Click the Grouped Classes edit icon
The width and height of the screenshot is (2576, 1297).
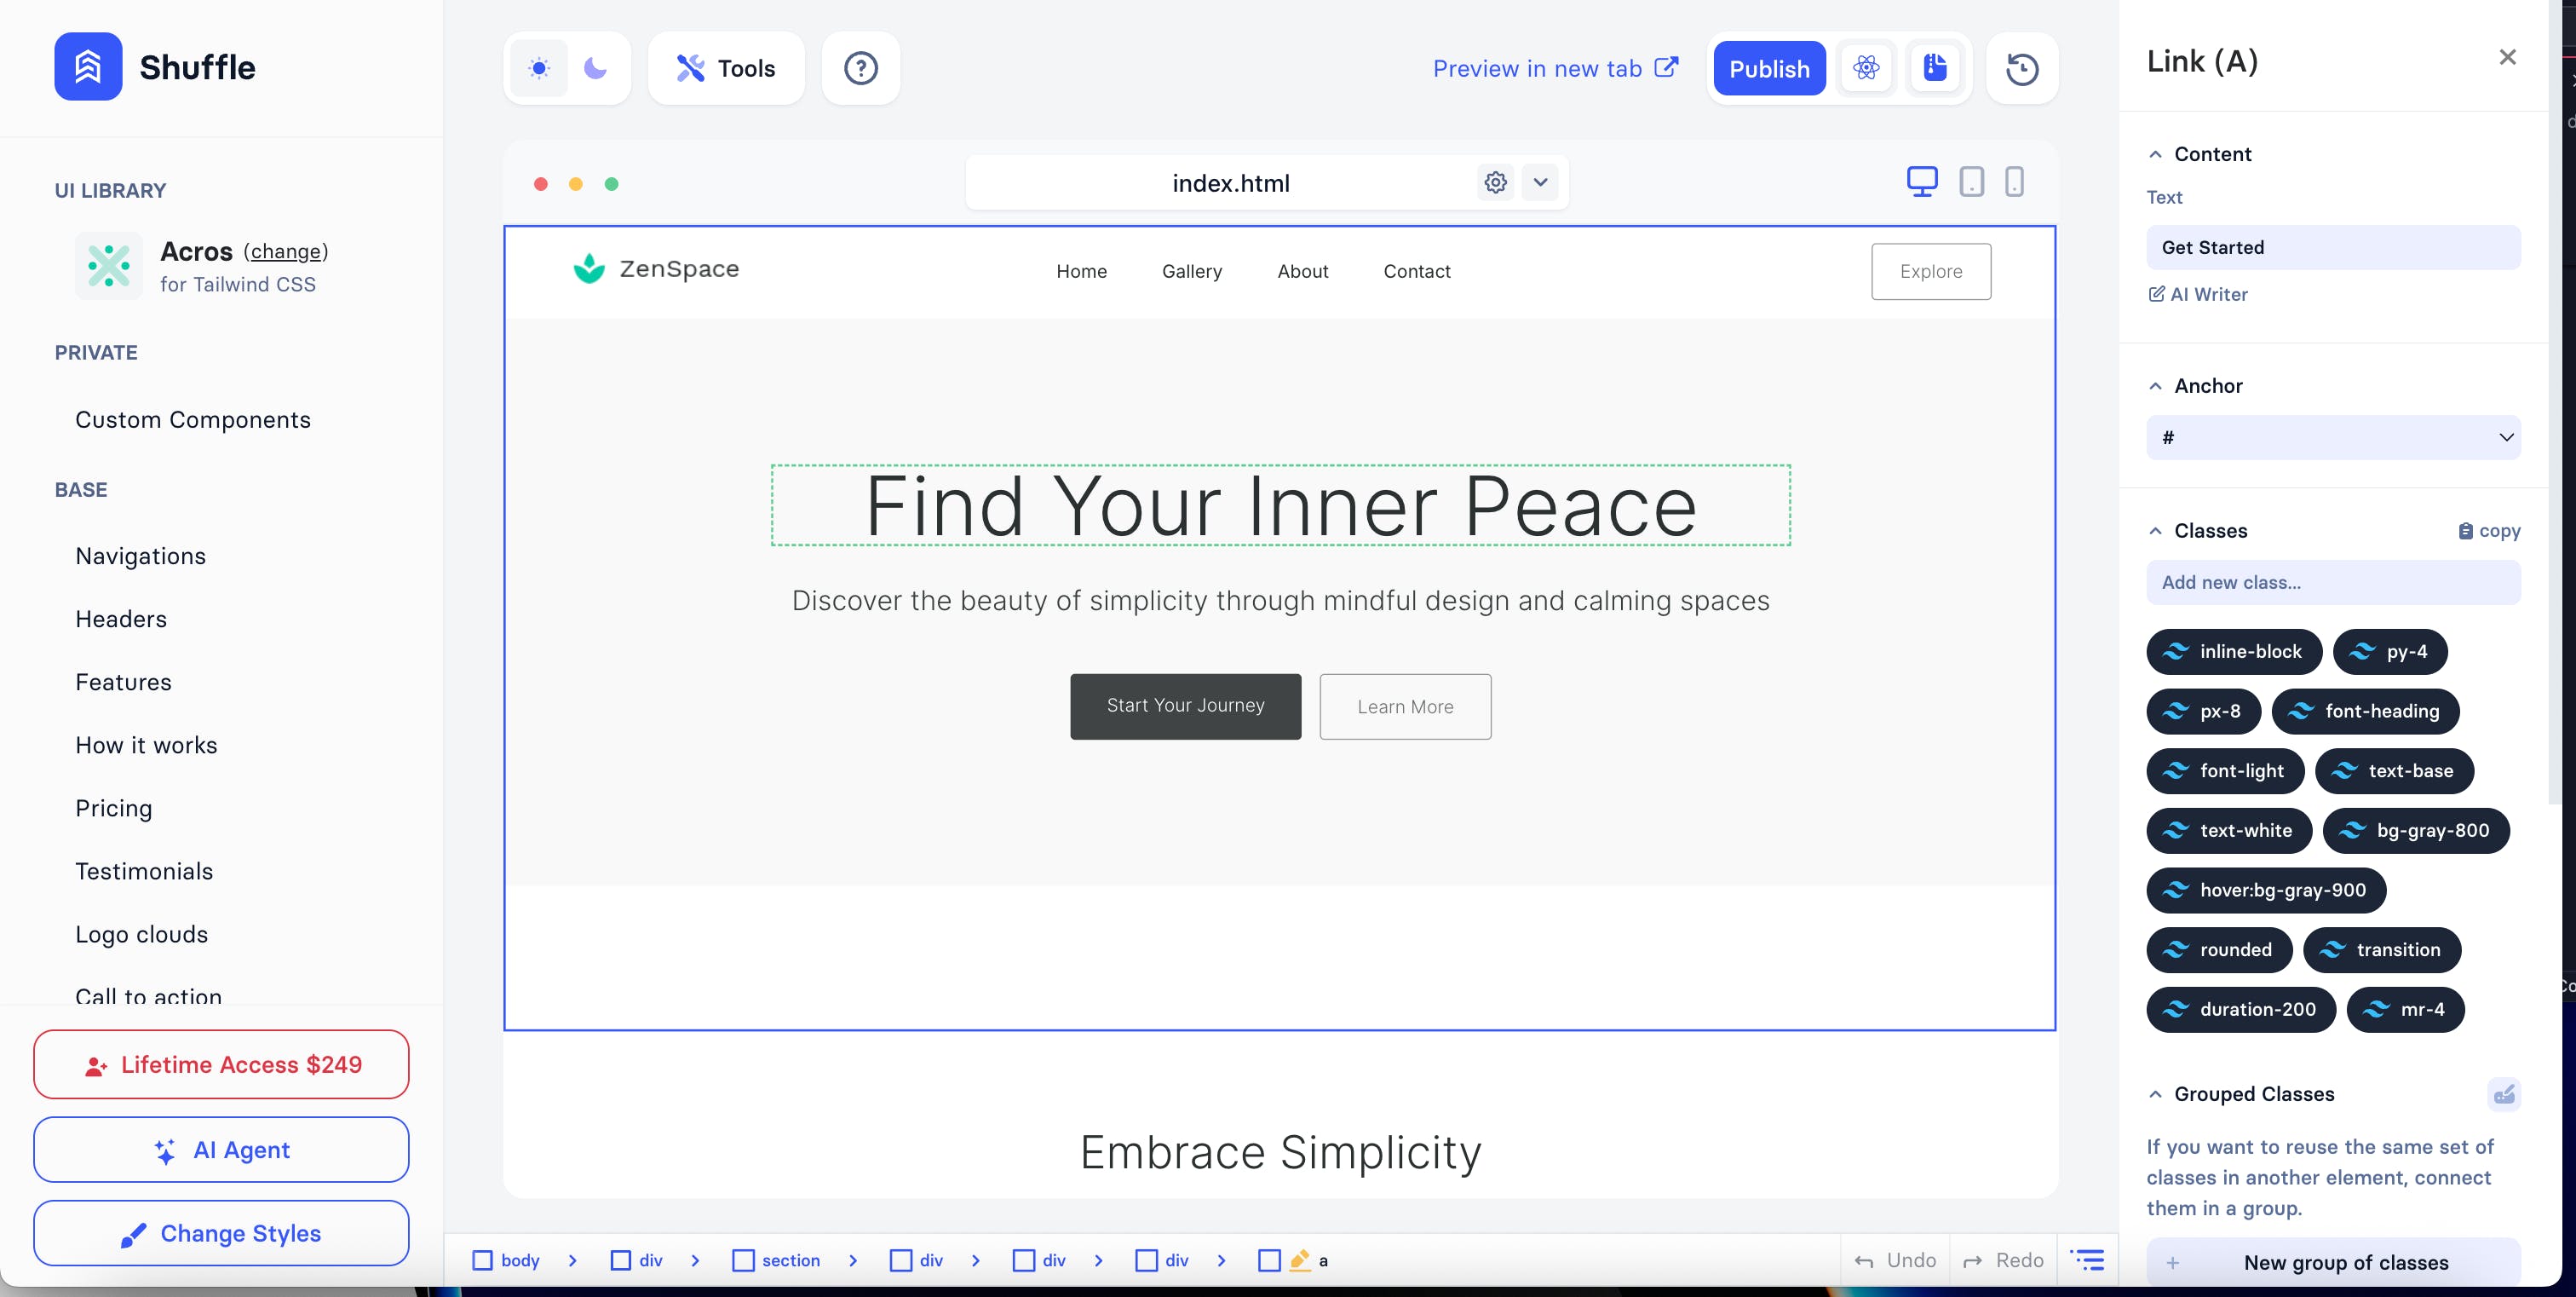click(2504, 1094)
